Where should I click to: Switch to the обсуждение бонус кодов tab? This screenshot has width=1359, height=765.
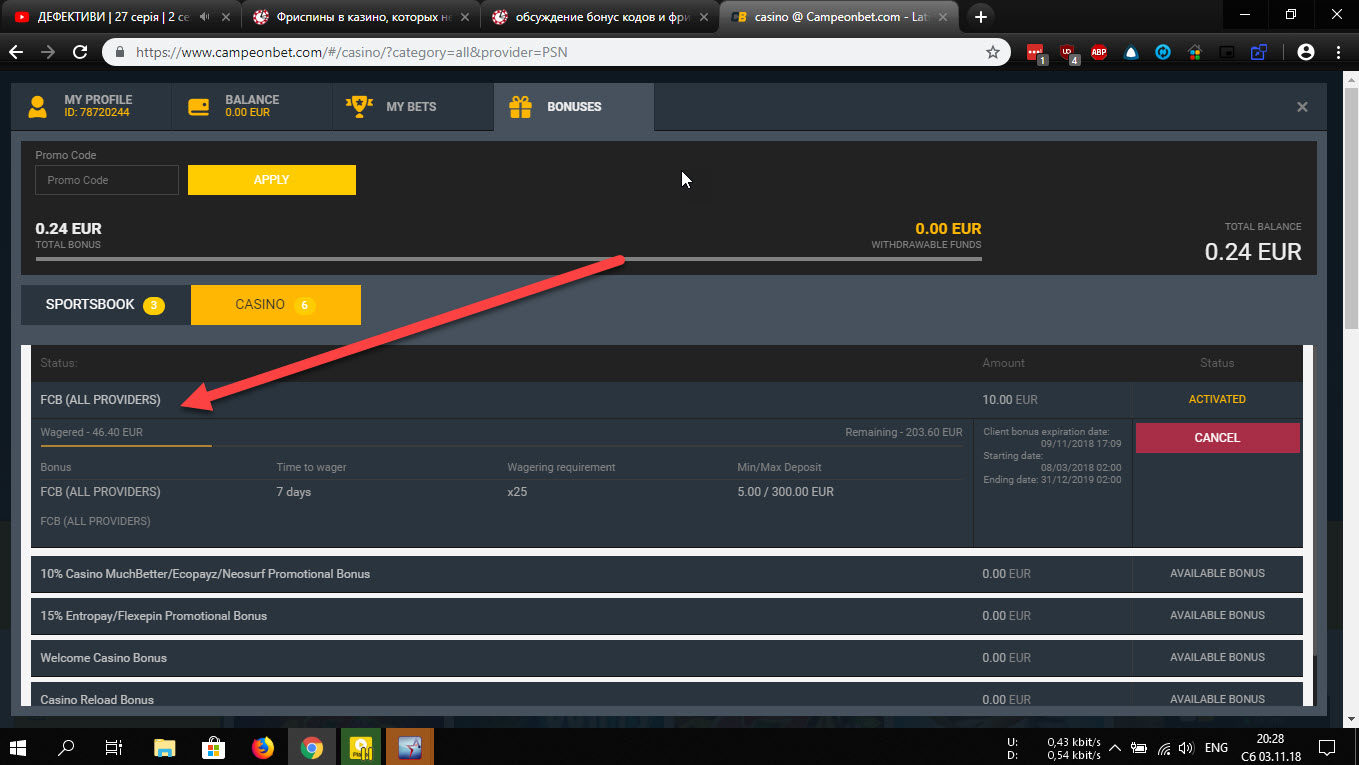(598, 17)
